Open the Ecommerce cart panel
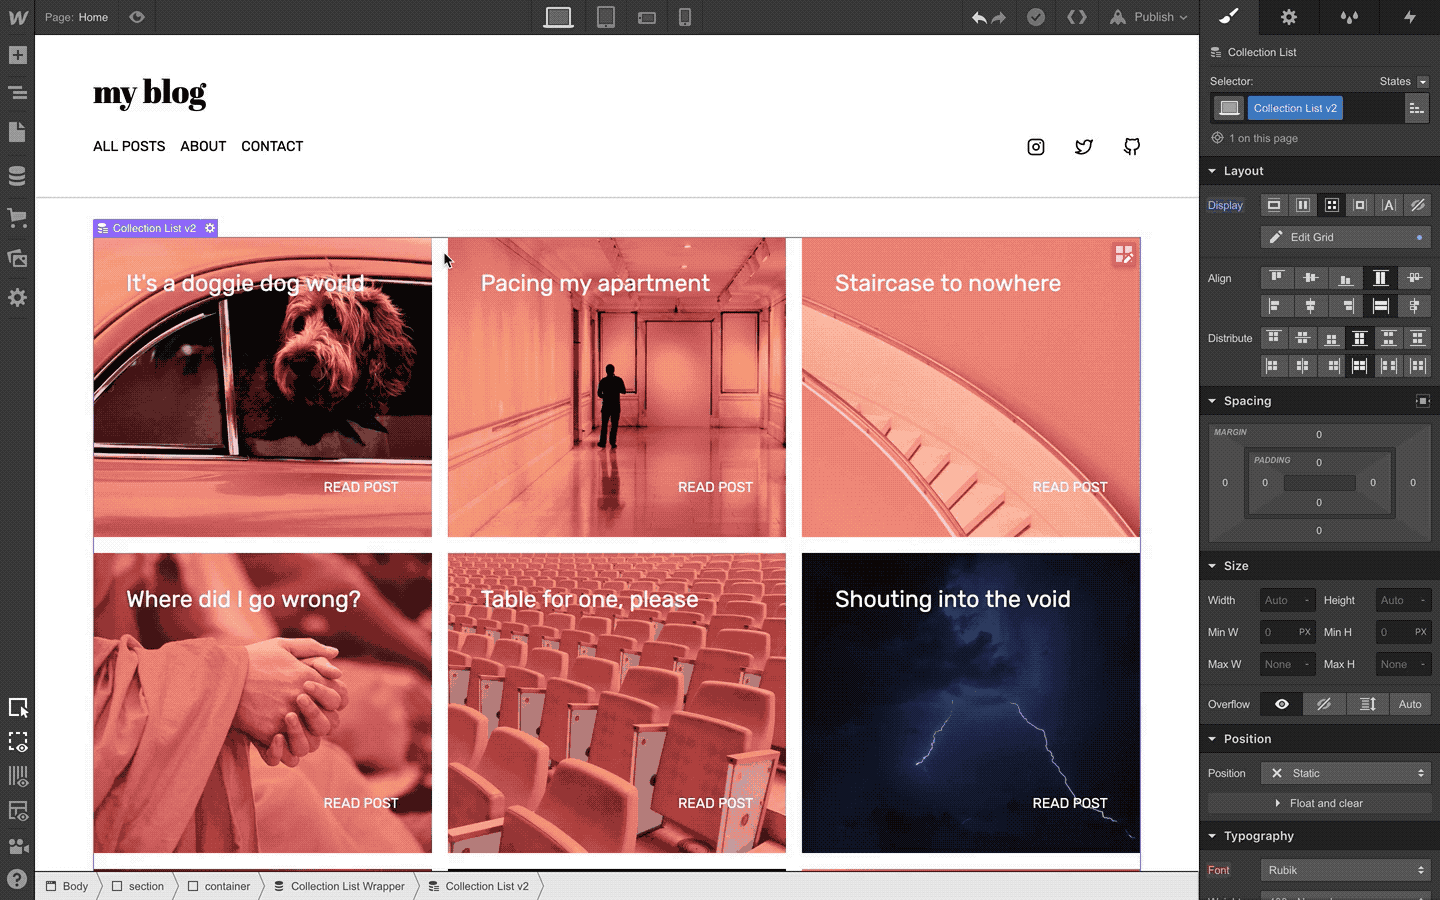Viewport: 1440px width, 900px height. tap(17, 217)
